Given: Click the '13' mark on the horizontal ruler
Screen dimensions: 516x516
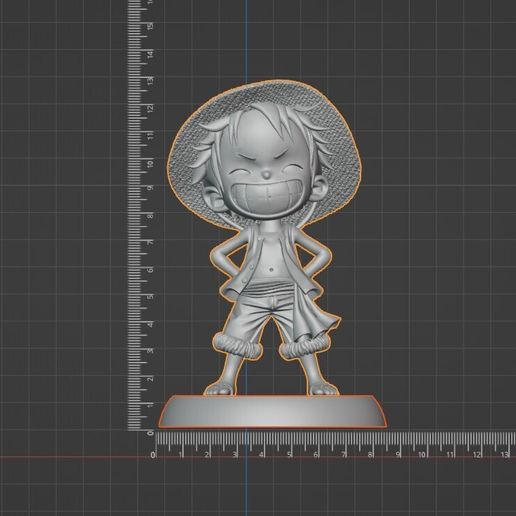Looking at the screenshot, I should point(505,455).
